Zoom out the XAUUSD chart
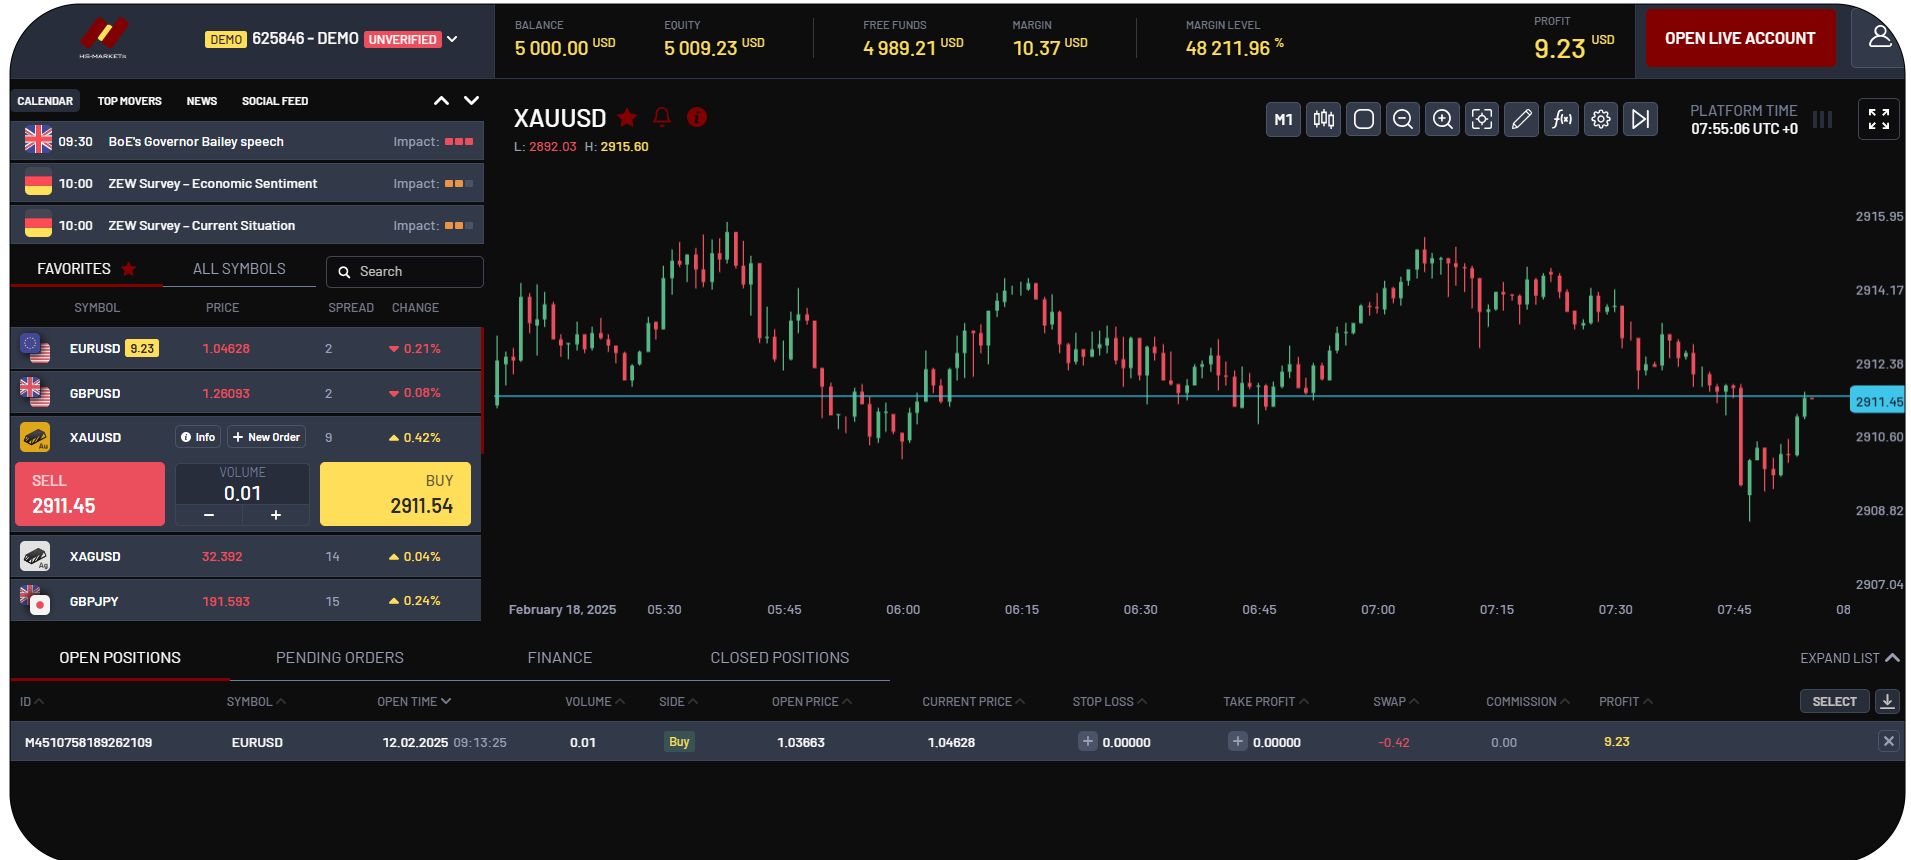The image size is (1911, 860). tap(1403, 120)
